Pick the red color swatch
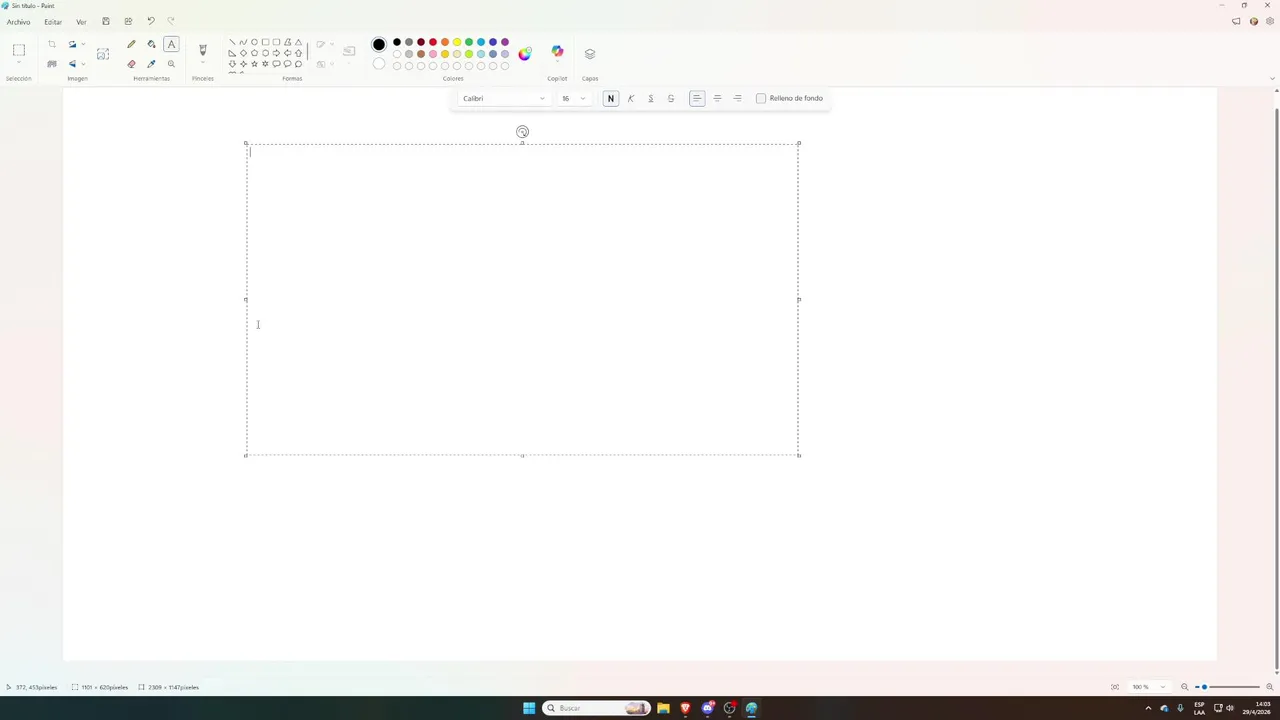 pyautogui.click(x=433, y=42)
